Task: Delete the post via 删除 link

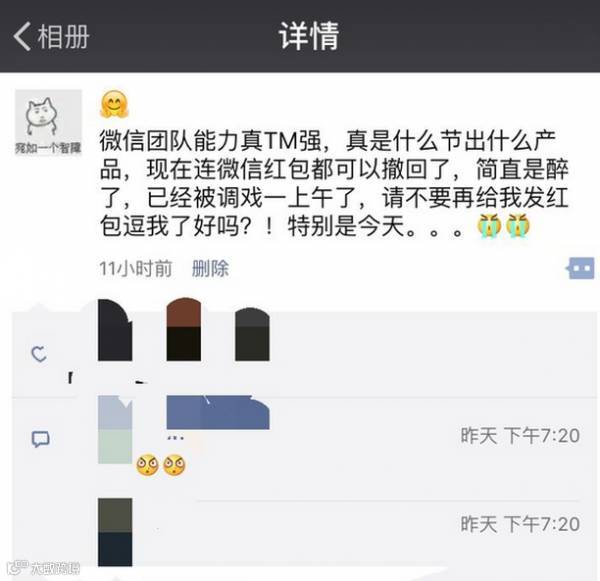Action: pyautogui.click(x=210, y=268)
